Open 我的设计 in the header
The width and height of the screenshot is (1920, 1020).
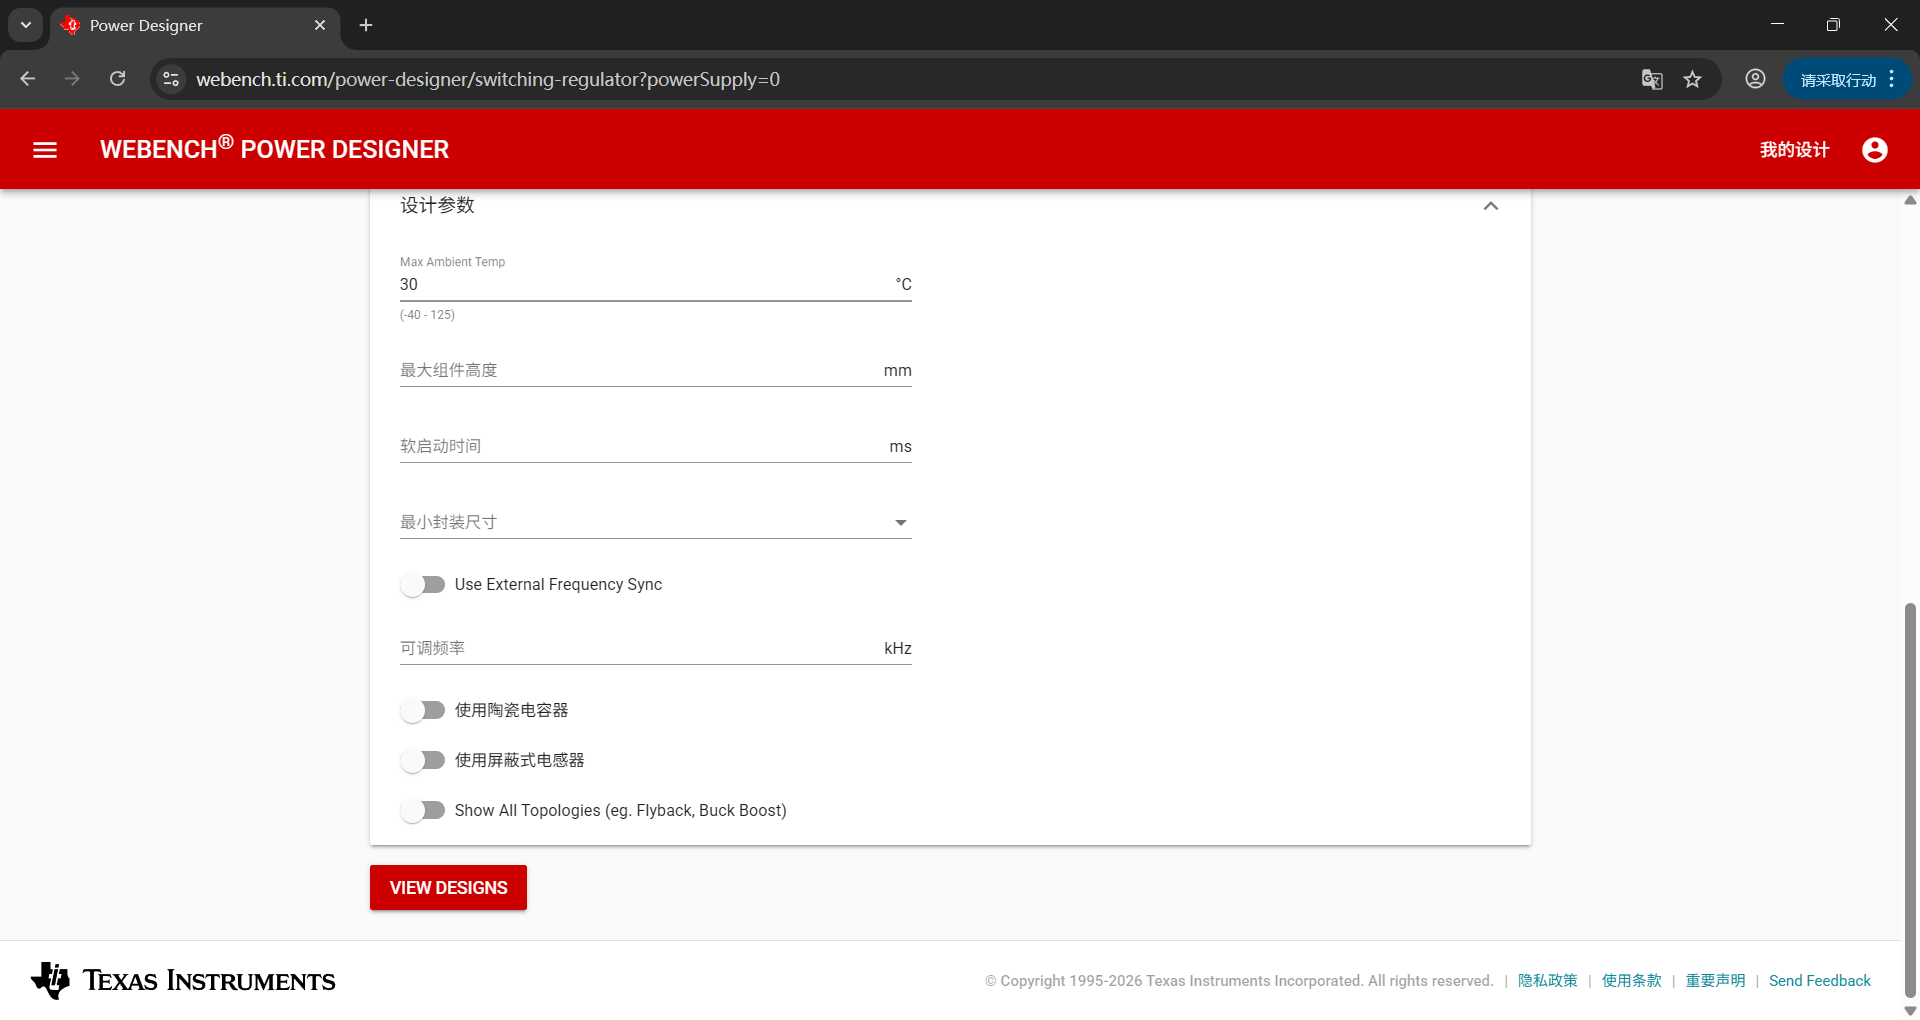coord(1794,150)
